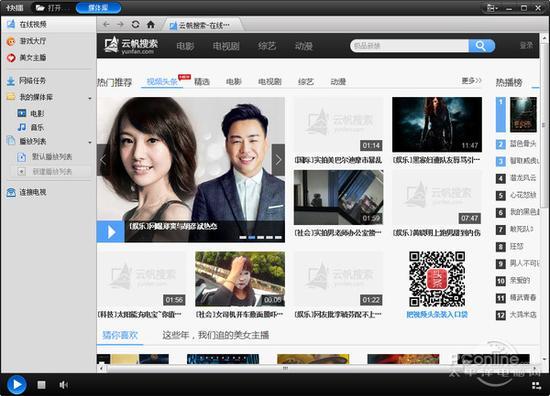Mute audio with the speaker icon

point(63,385)
